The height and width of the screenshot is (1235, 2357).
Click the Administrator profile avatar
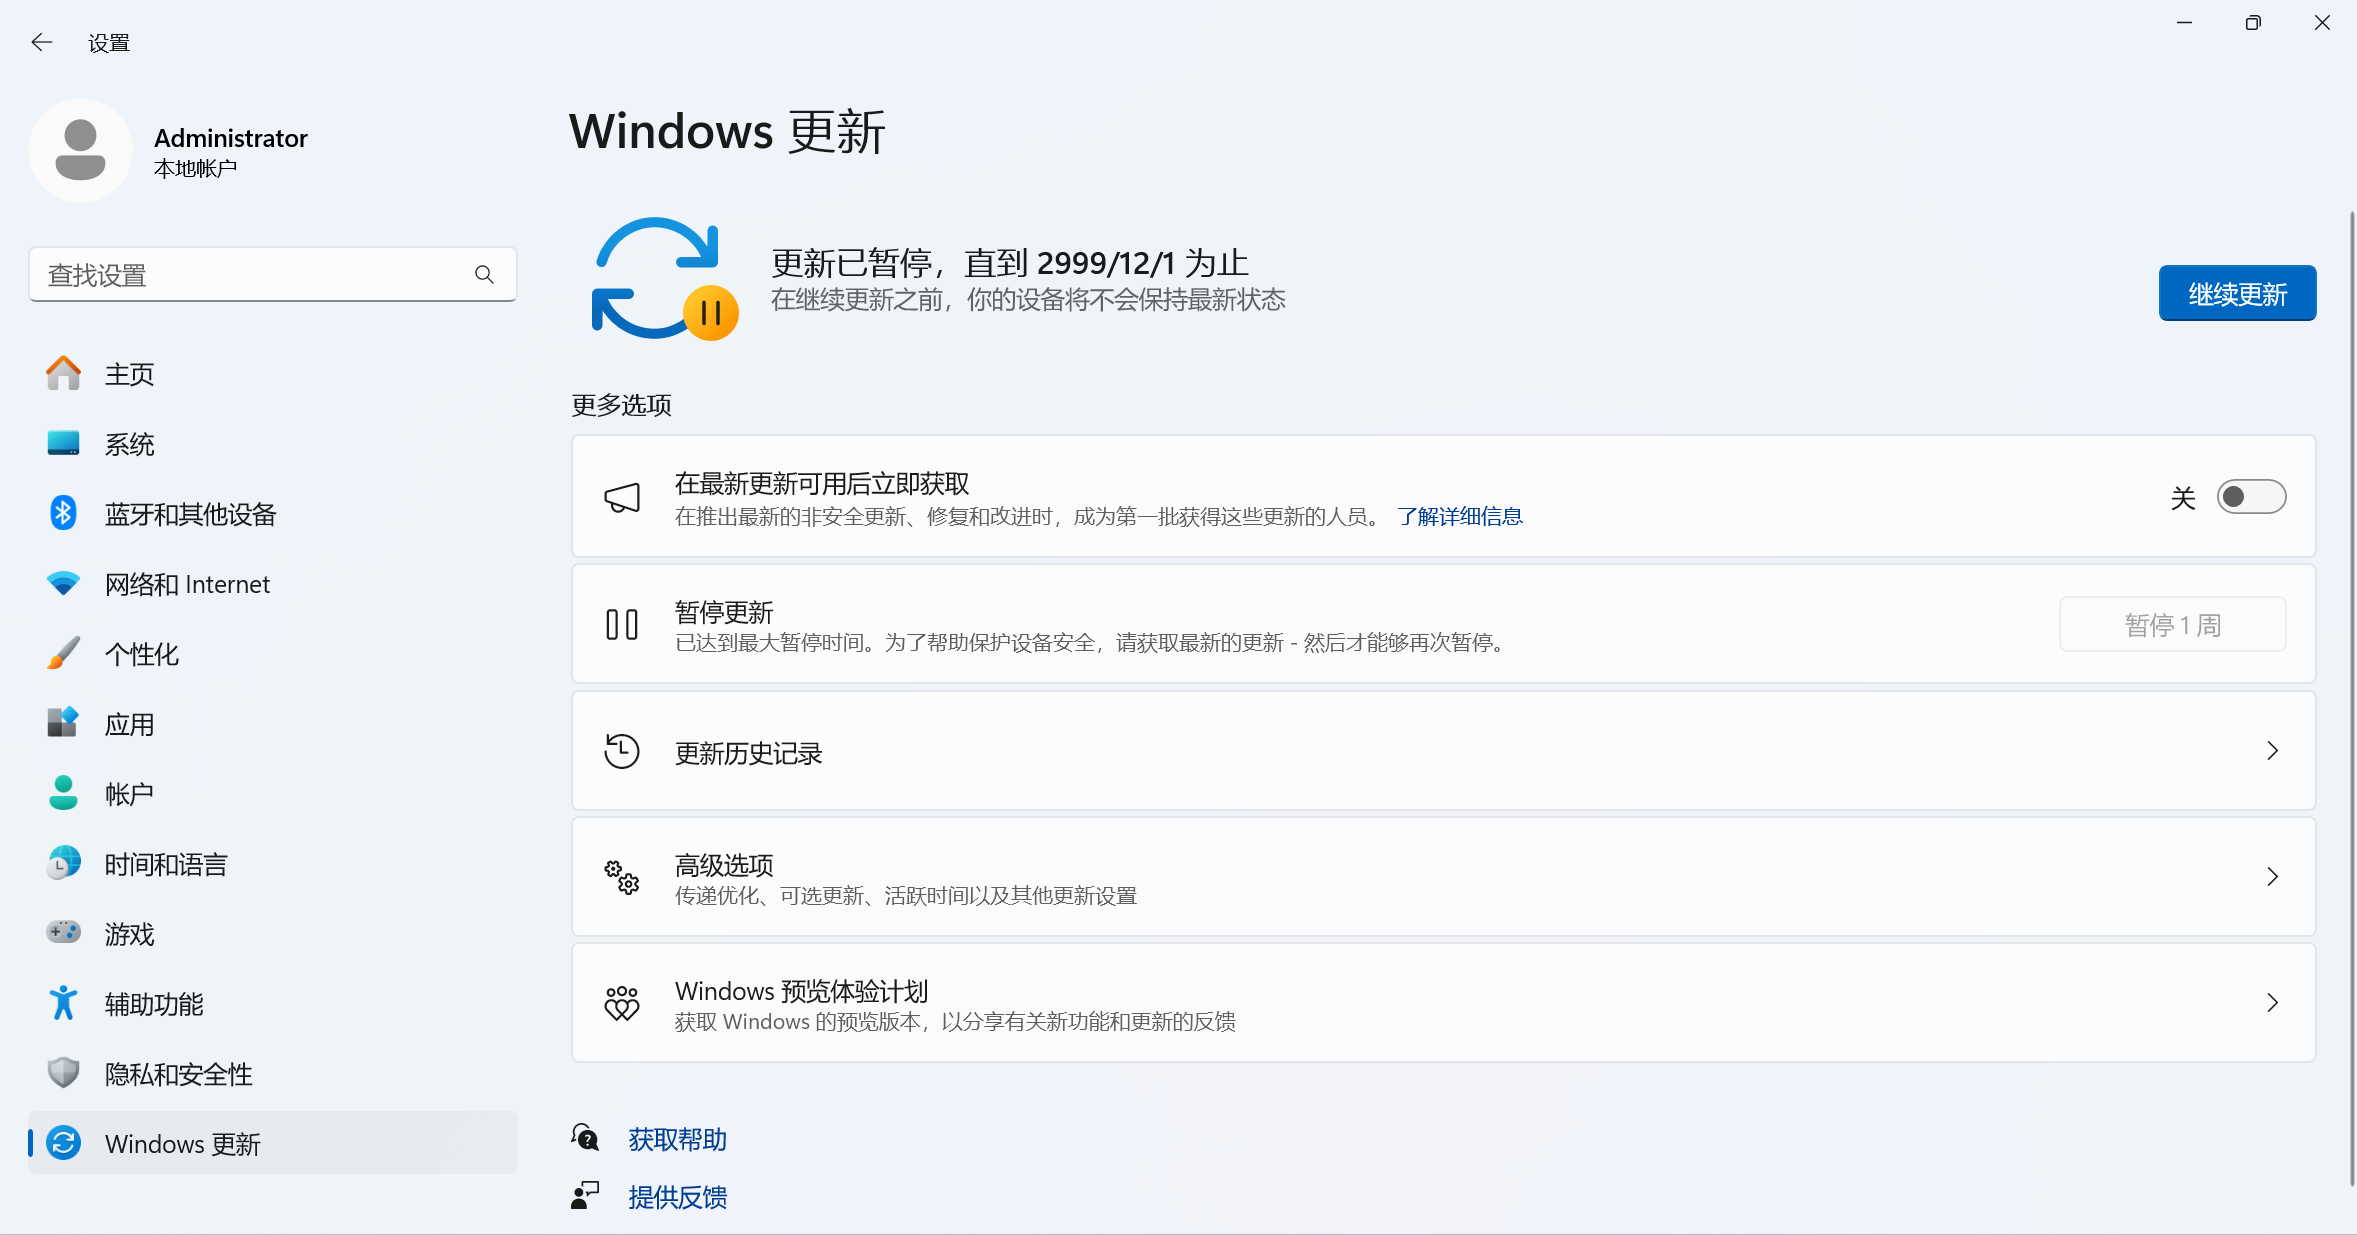tap(80, 150)
